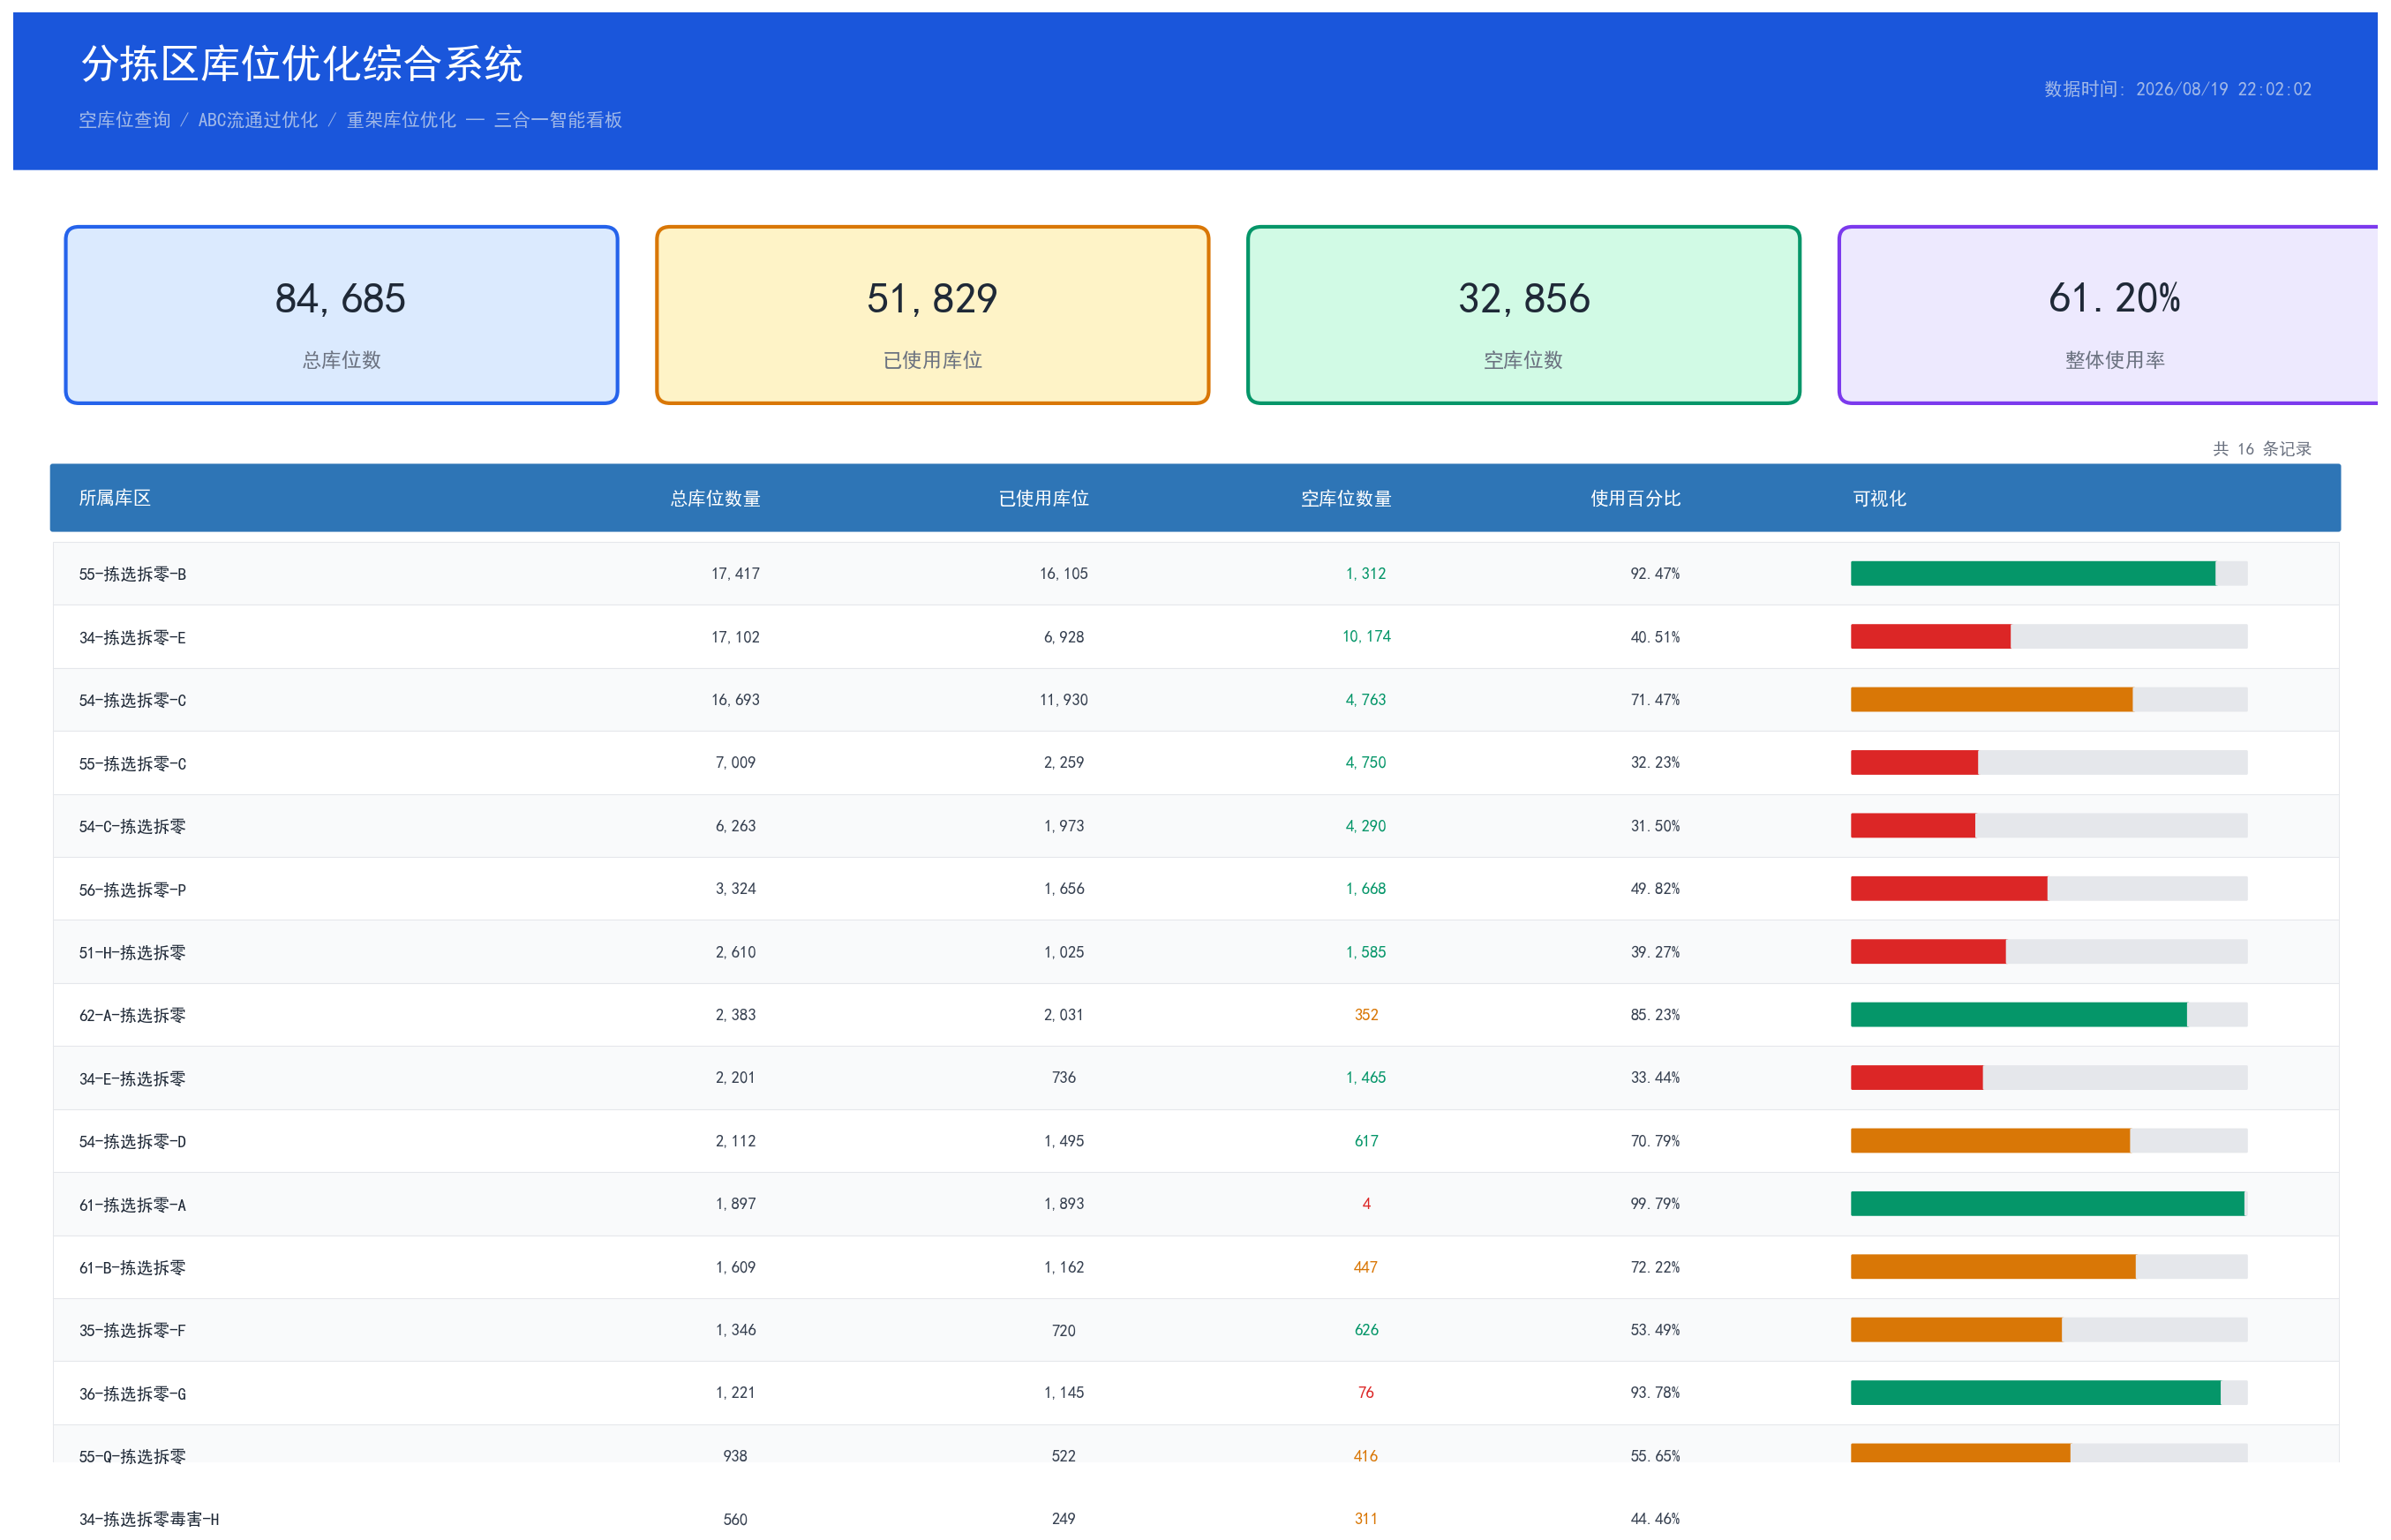Click the 三合一智能看板 label in header
2391x1540 pixels.
558,120
